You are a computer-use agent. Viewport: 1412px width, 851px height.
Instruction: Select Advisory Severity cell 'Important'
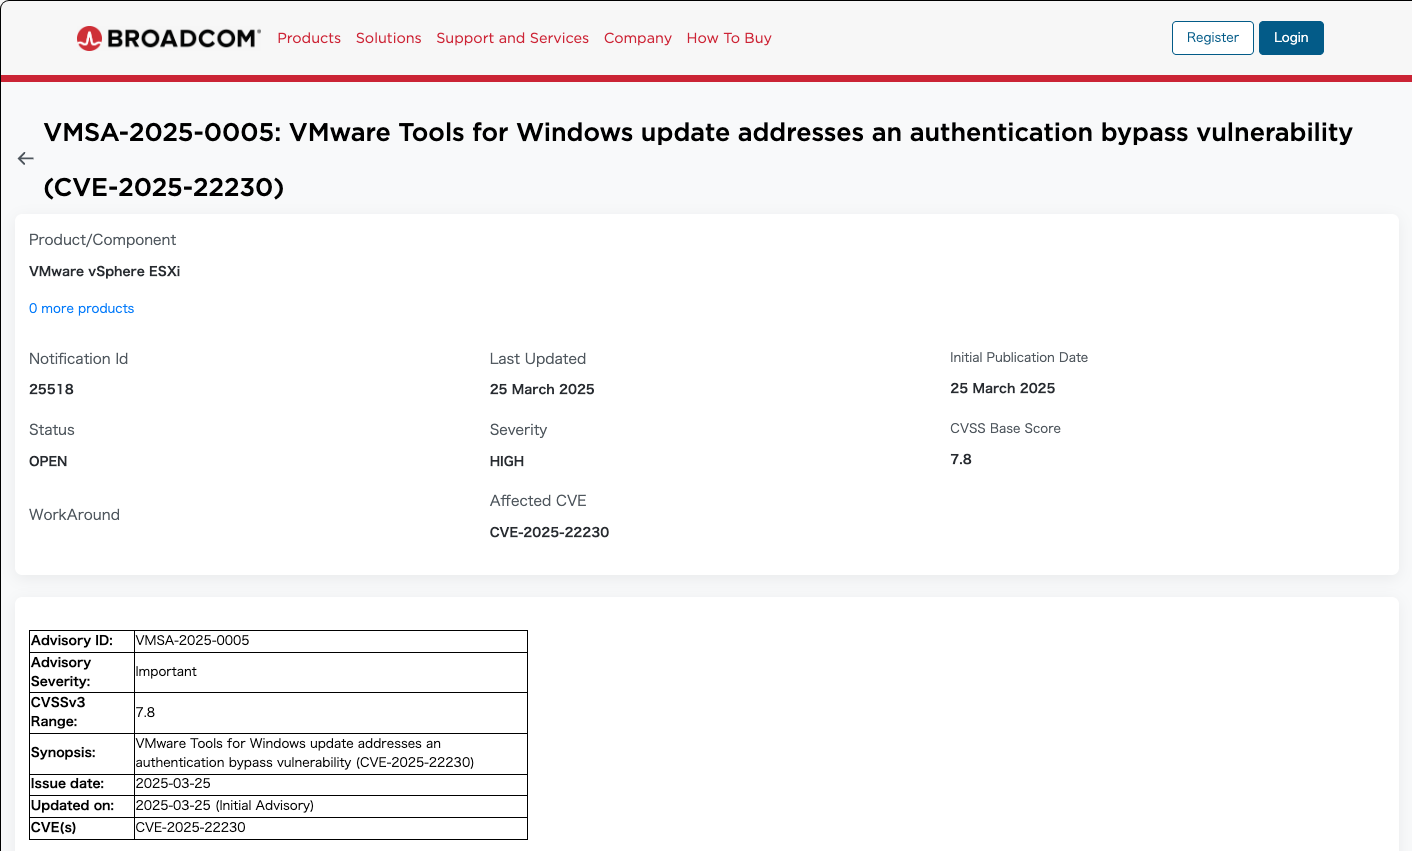331,672
